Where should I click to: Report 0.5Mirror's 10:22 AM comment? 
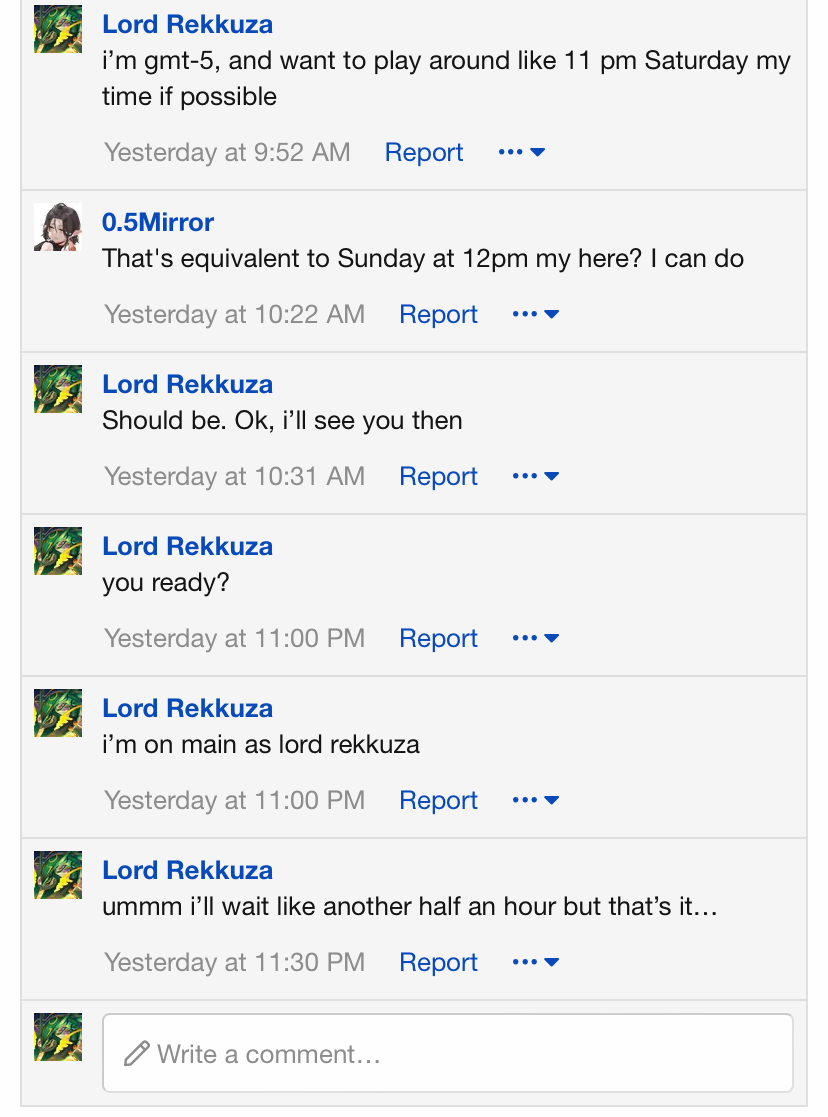[438, 315]
